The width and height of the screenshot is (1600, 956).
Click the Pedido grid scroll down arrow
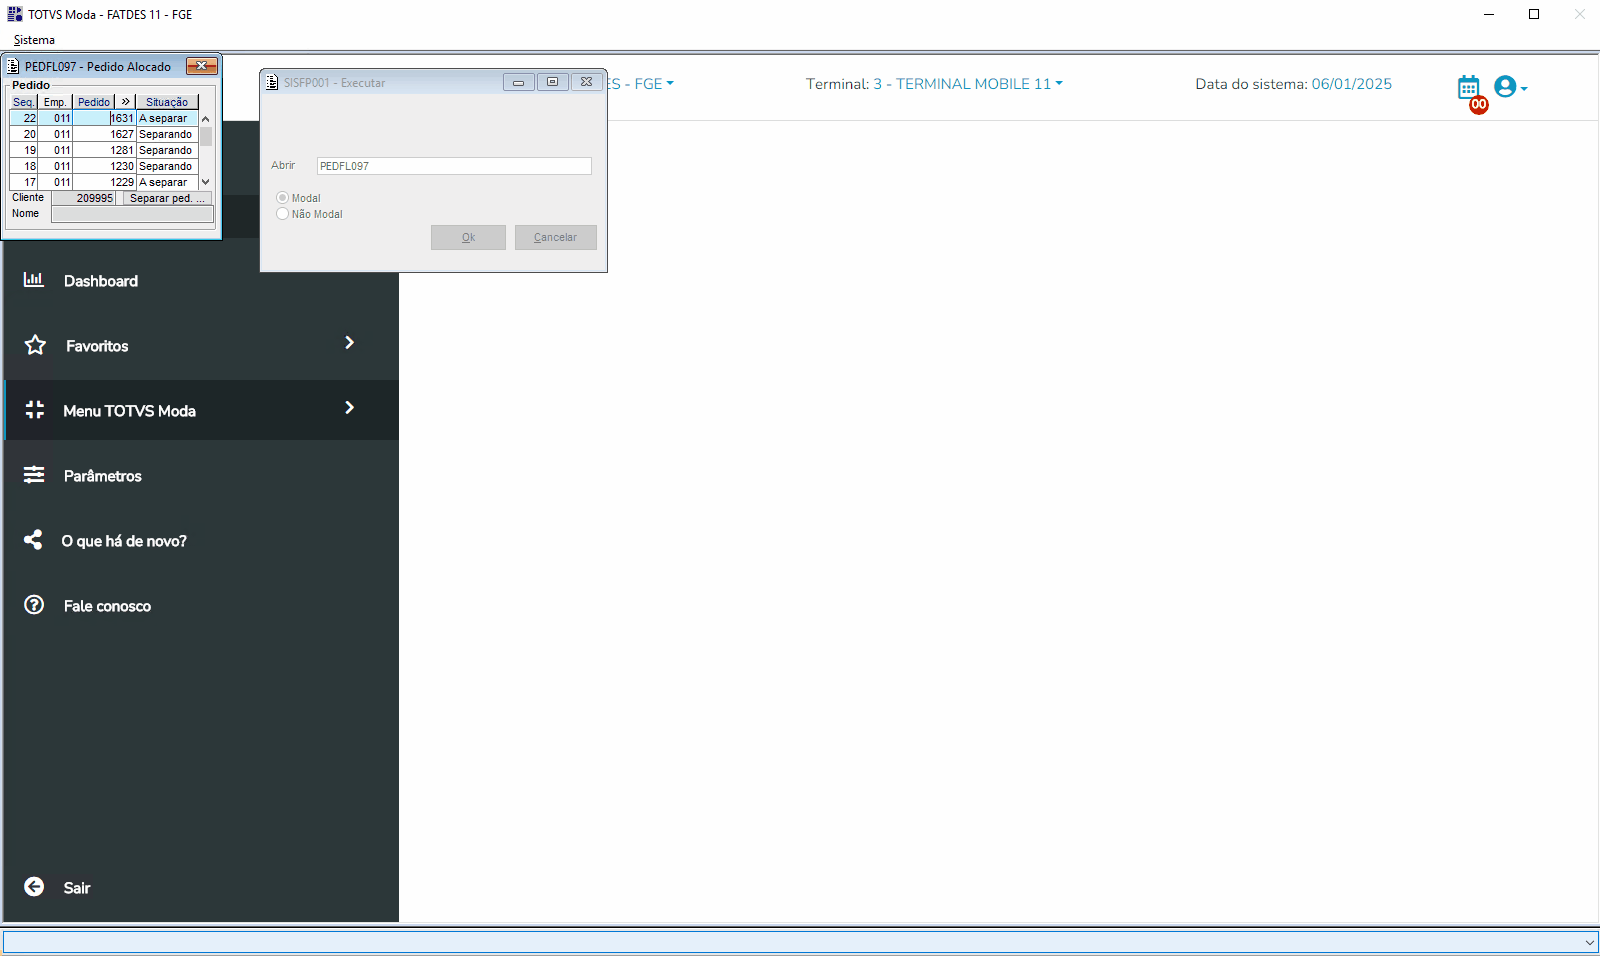click(206, 182)
